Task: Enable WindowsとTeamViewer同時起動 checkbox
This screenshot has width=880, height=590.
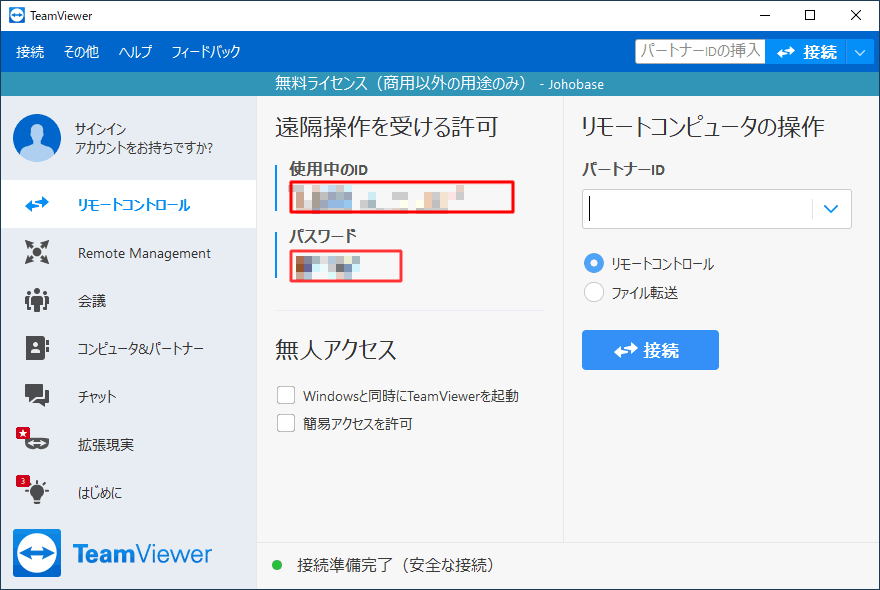Action: (x=286, y=395)
